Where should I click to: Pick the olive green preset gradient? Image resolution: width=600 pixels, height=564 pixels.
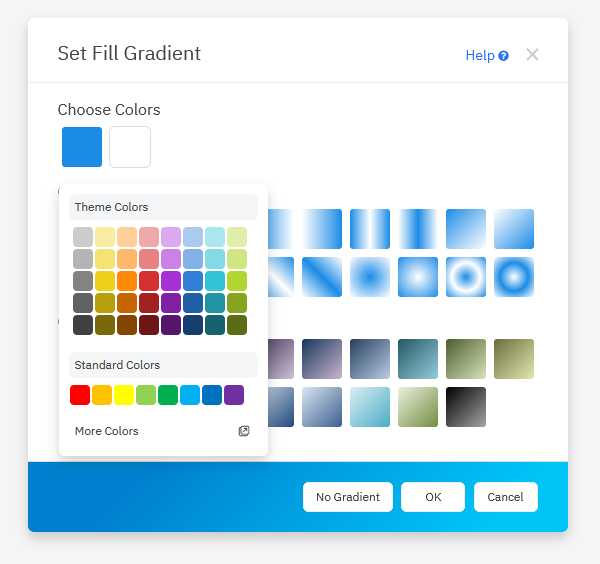coord(466,359)
